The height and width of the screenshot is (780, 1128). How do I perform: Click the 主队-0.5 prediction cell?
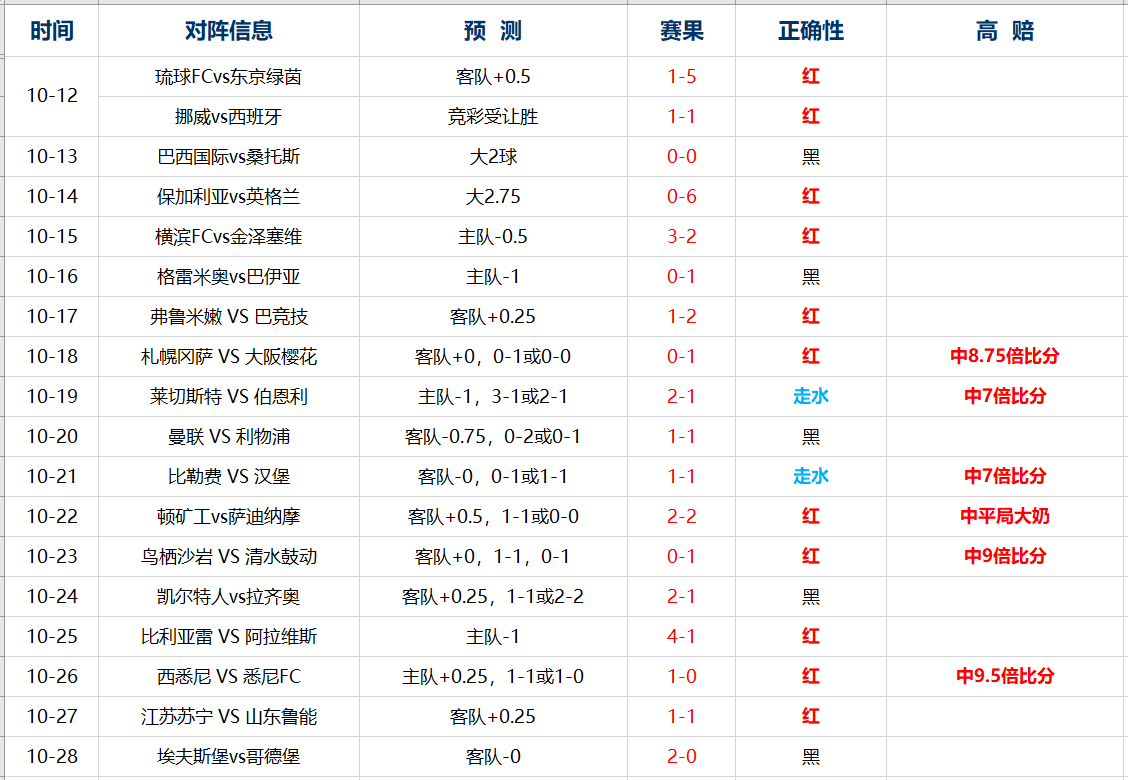click(493, 236)
